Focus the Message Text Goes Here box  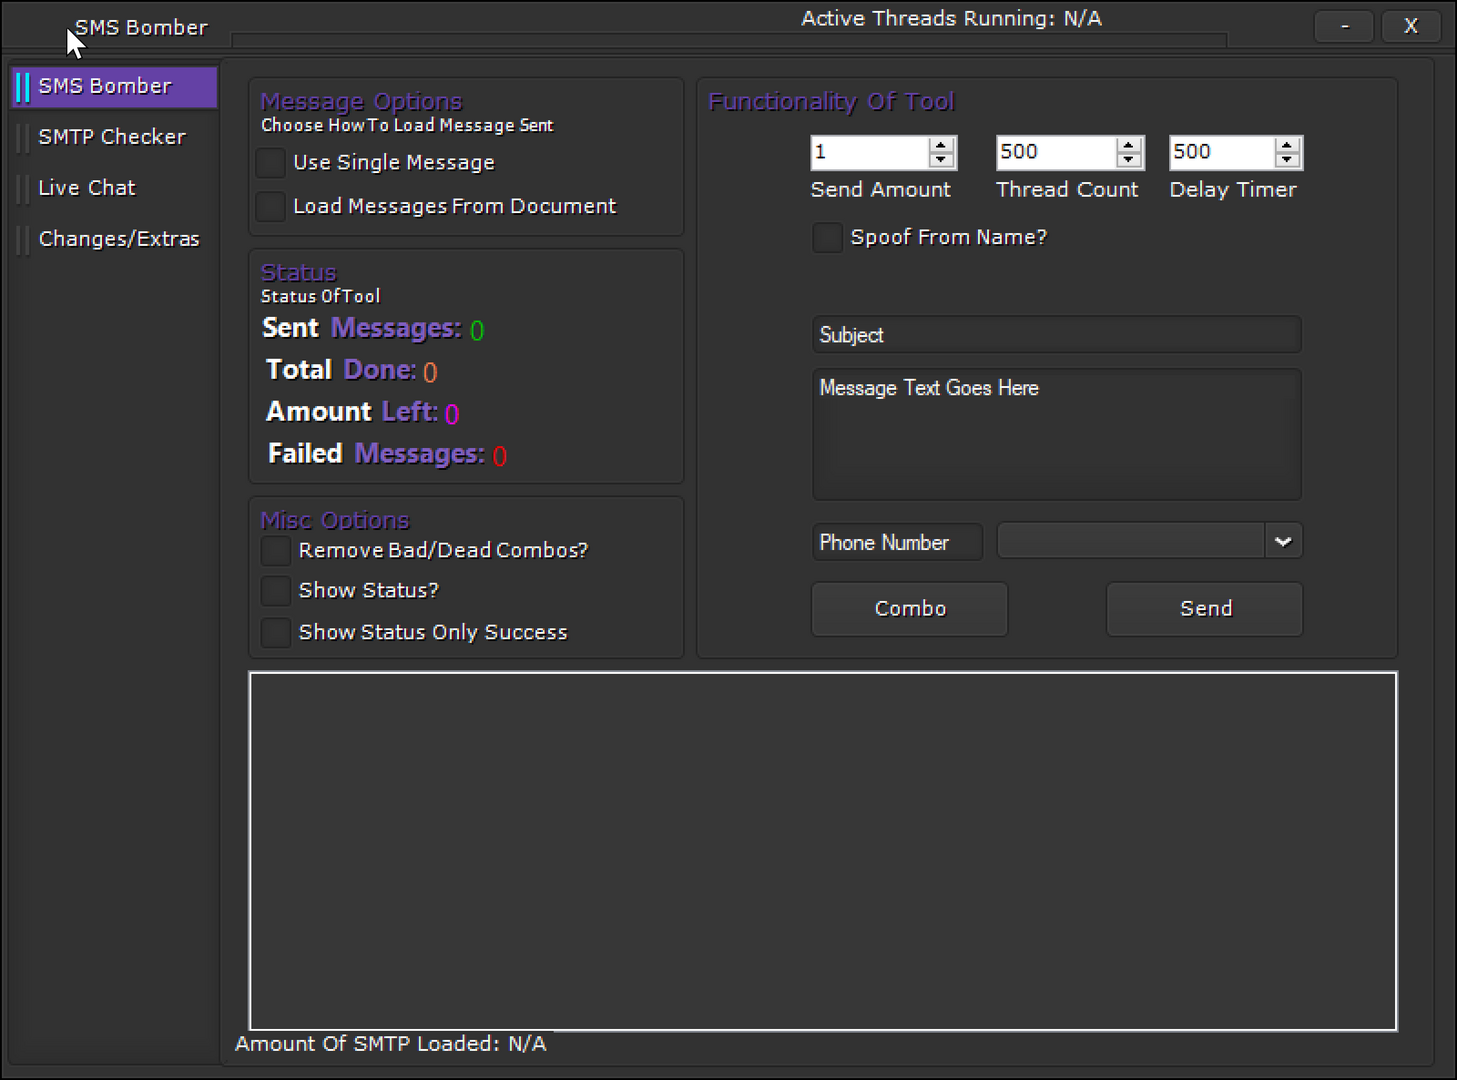pos(1056,435)
